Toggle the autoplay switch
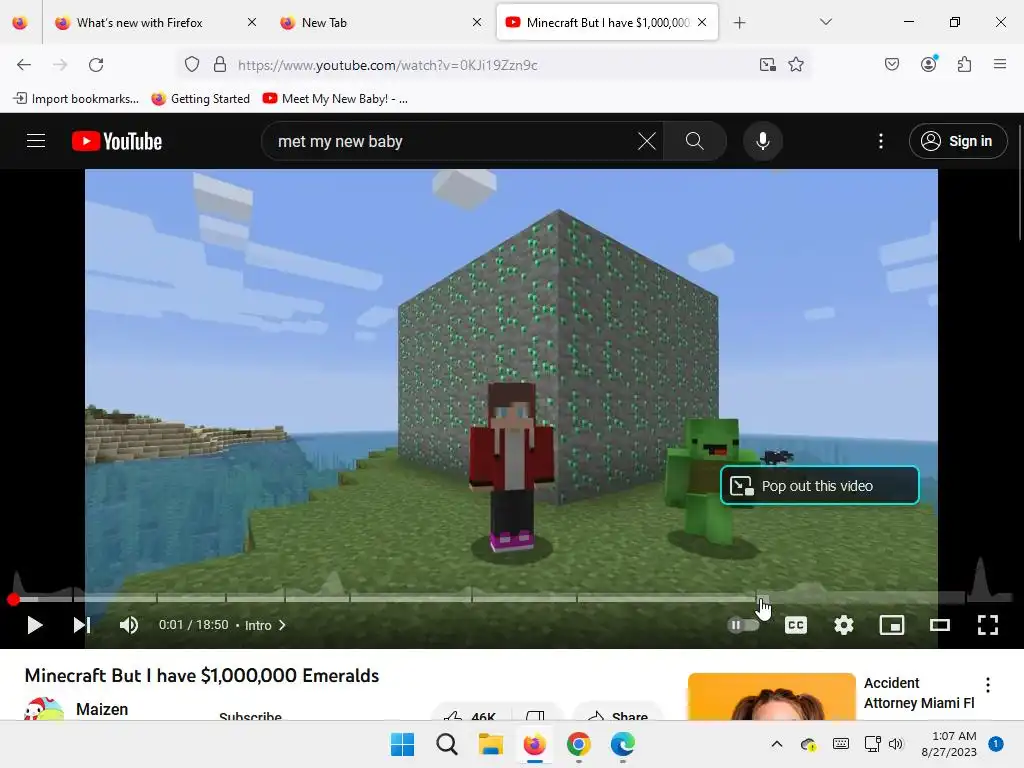 (x=743, y=625)
